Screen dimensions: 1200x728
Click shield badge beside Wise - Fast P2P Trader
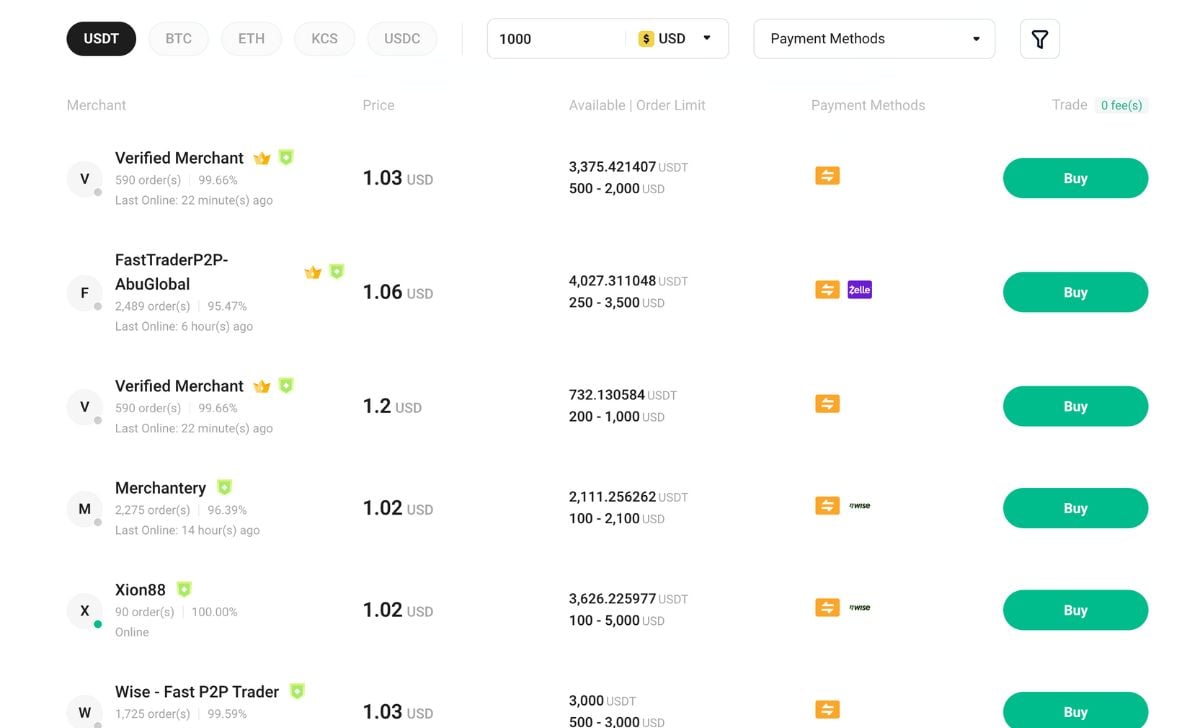coord(297,691)
